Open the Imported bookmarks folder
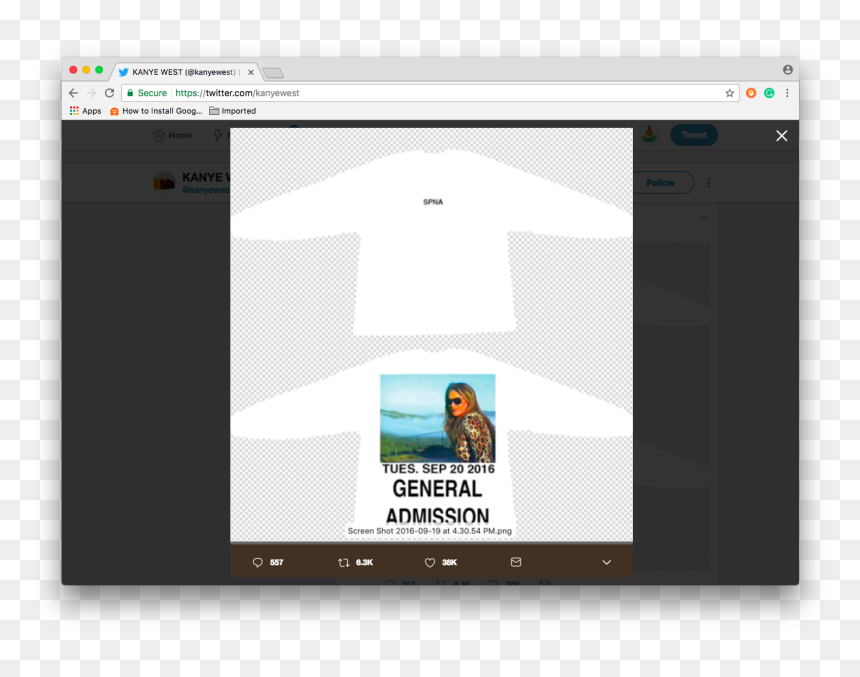 pos(233,111)
